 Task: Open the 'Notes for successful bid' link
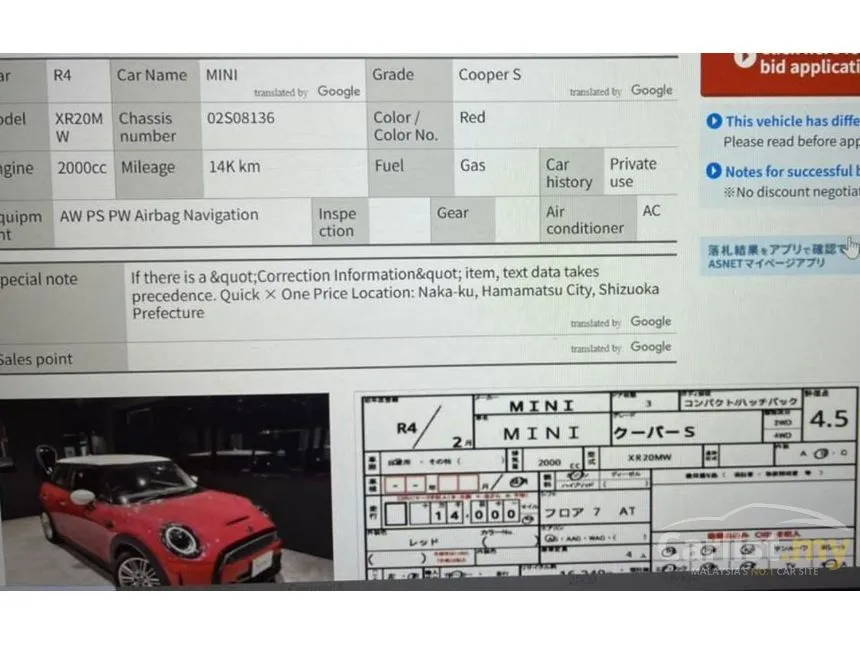click(792, 171)
